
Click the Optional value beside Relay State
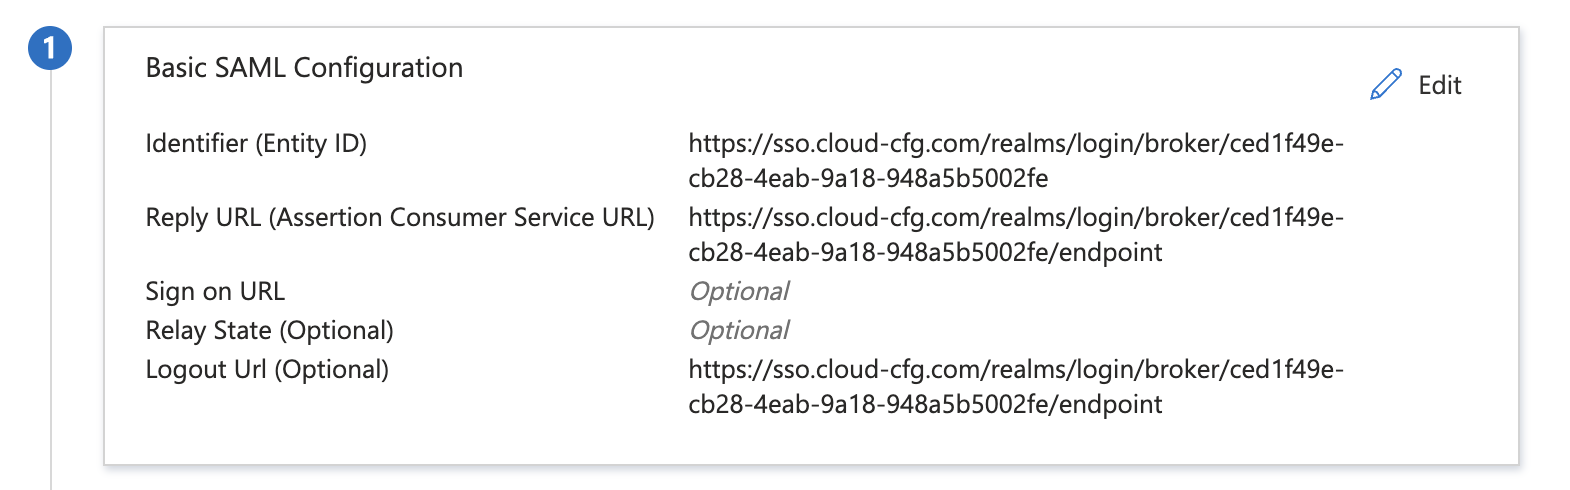(x=739, y=331)
